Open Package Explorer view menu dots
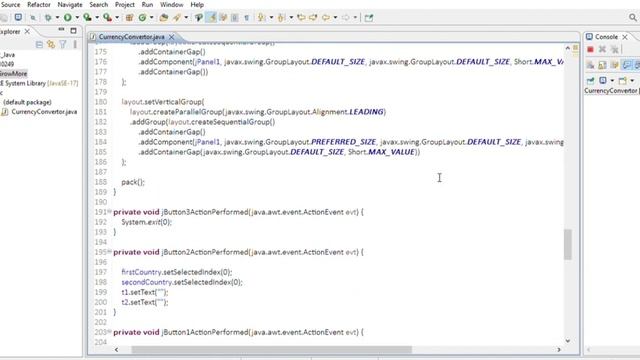This screenshot has height=360, width=640. tap(75, 44)
